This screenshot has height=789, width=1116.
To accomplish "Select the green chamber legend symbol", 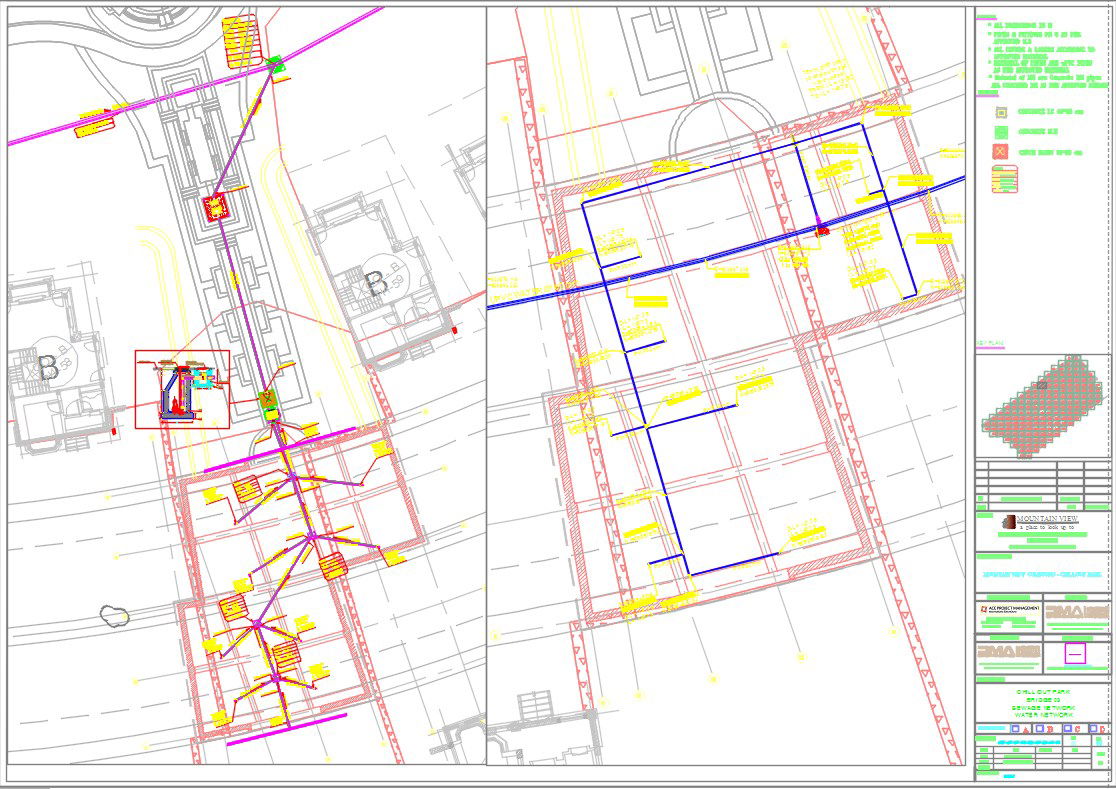I will pyautogui.click(x=999, y=131).
